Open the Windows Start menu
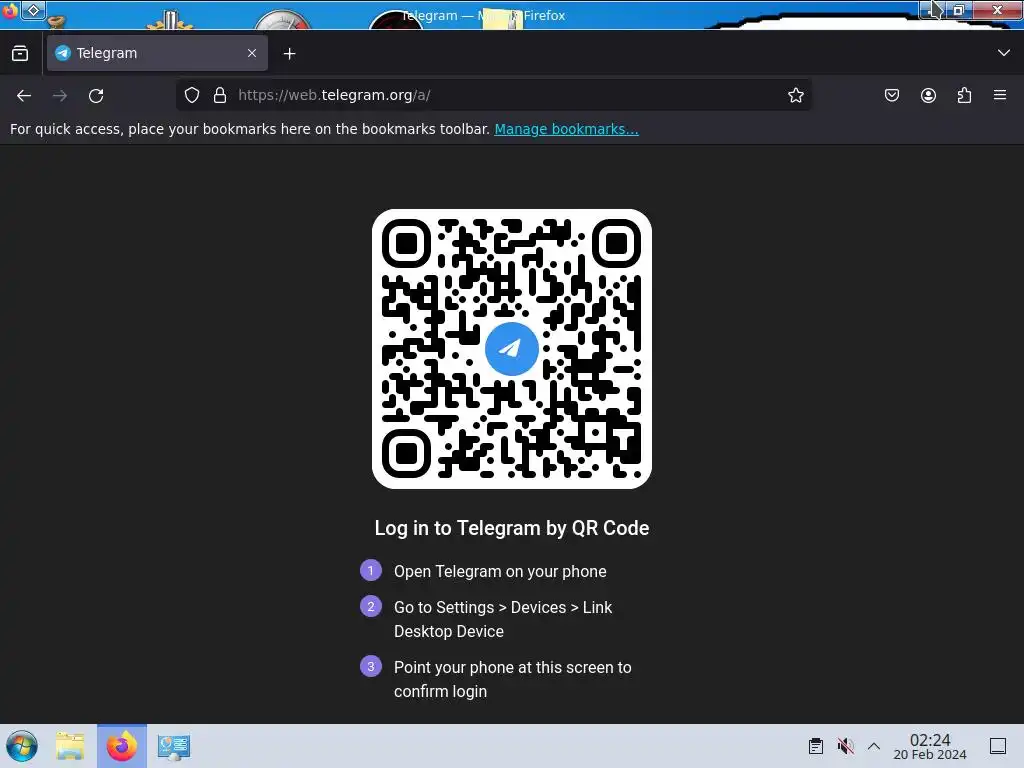 22,746
